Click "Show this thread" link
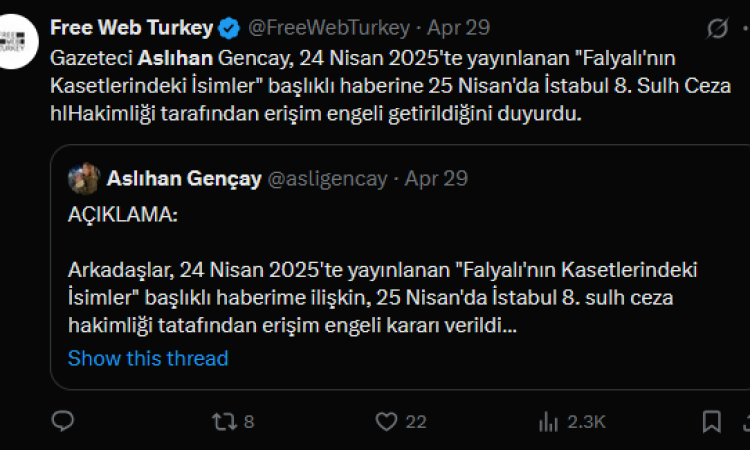Screen dimensions: 750x450 [148, 358]
